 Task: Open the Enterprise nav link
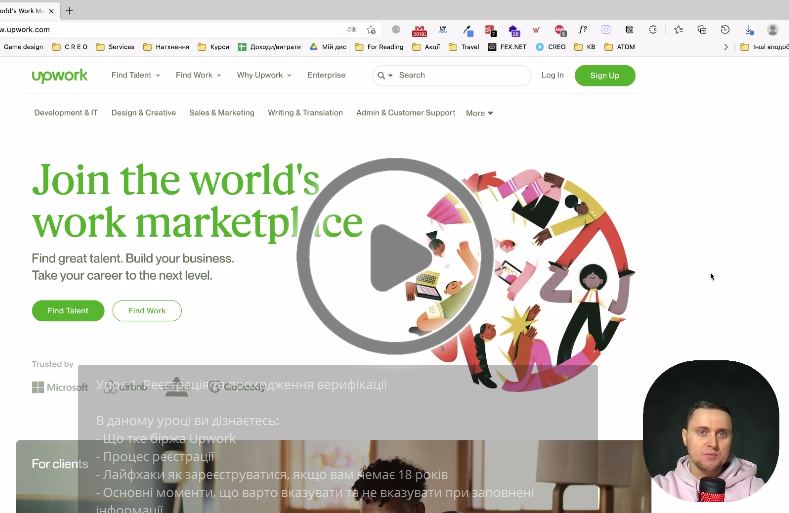pyautogui.click(x=327, y=75)
